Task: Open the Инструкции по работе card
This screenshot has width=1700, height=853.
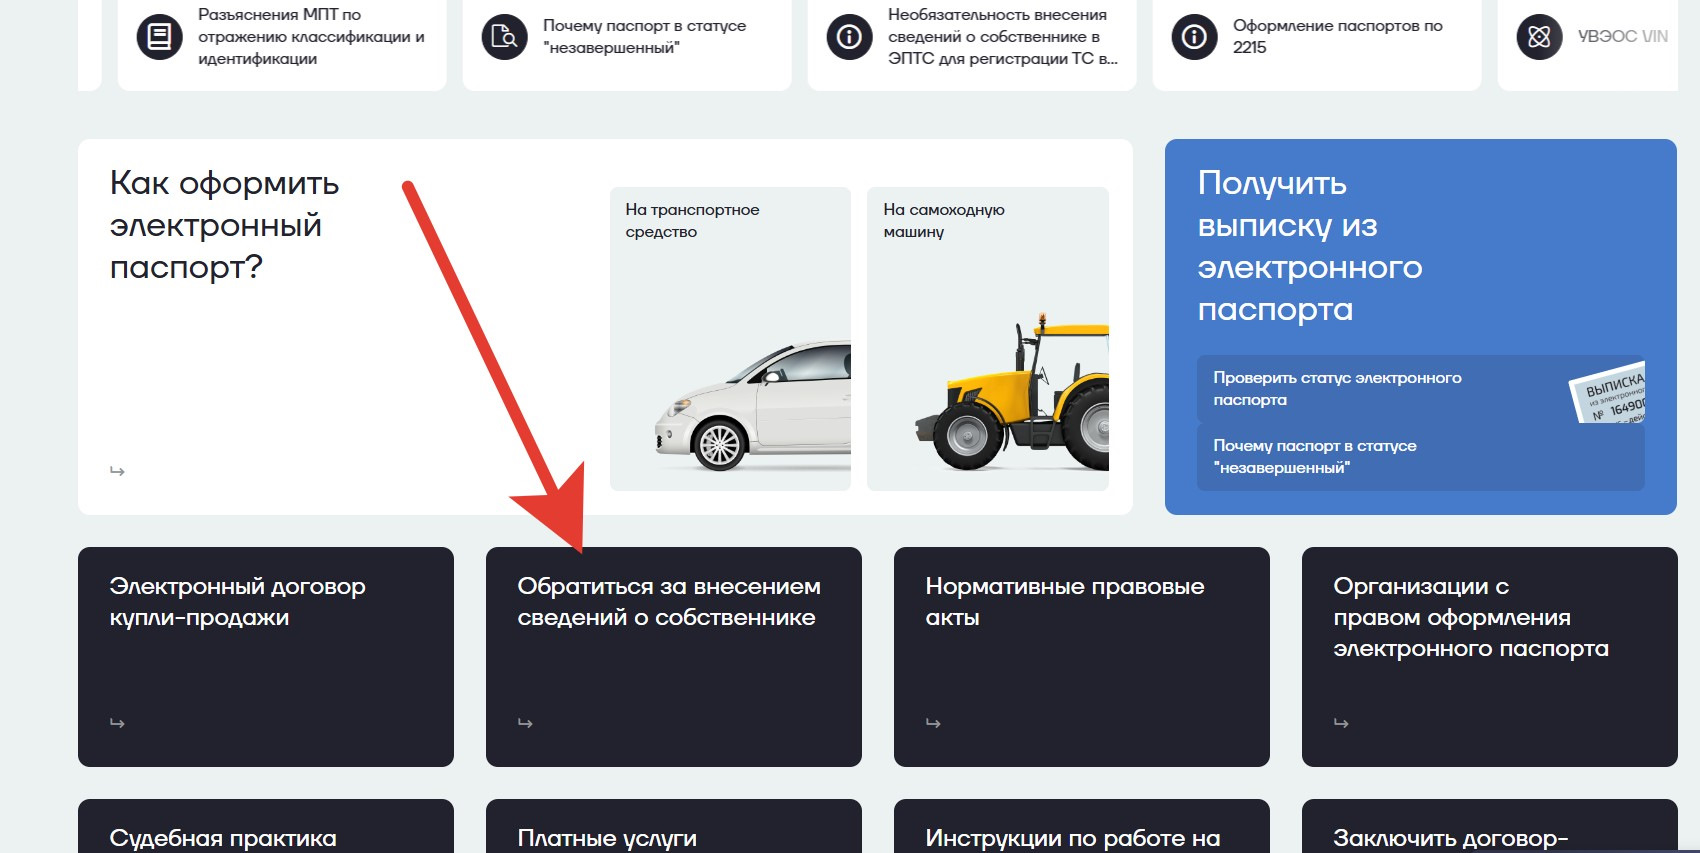Action: tap(1082, 827)
